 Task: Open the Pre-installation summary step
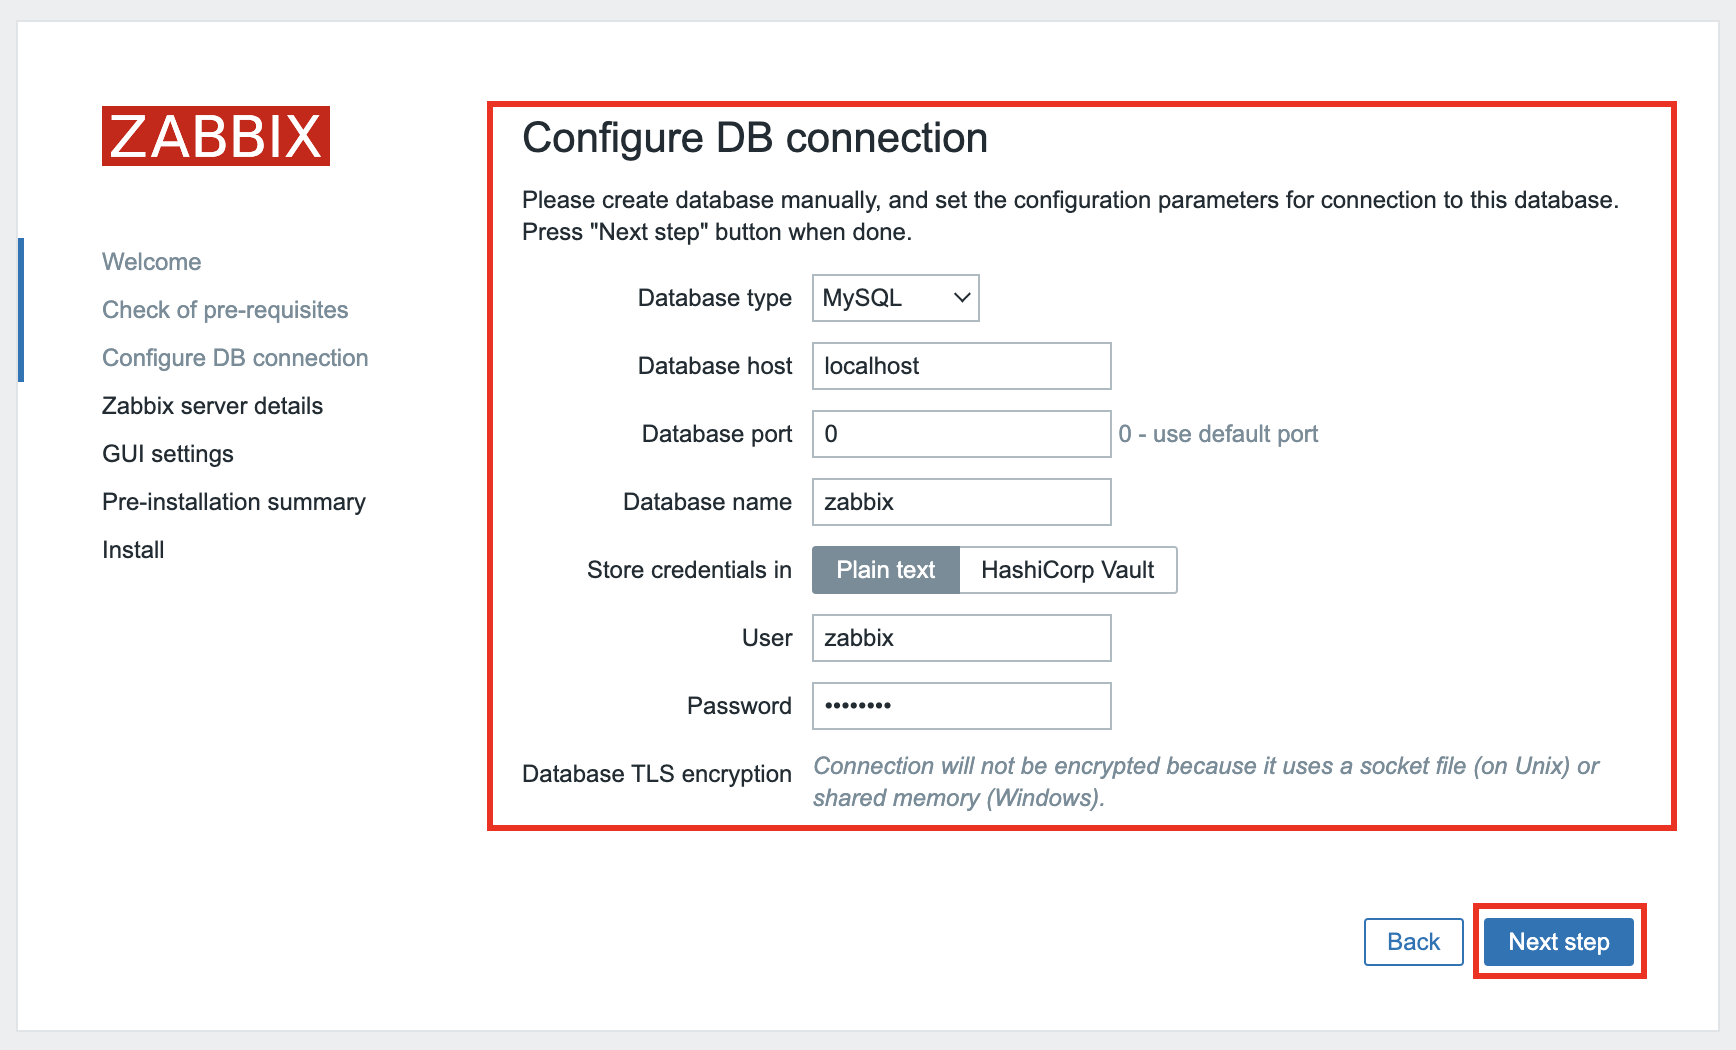(x=234, y=502)
